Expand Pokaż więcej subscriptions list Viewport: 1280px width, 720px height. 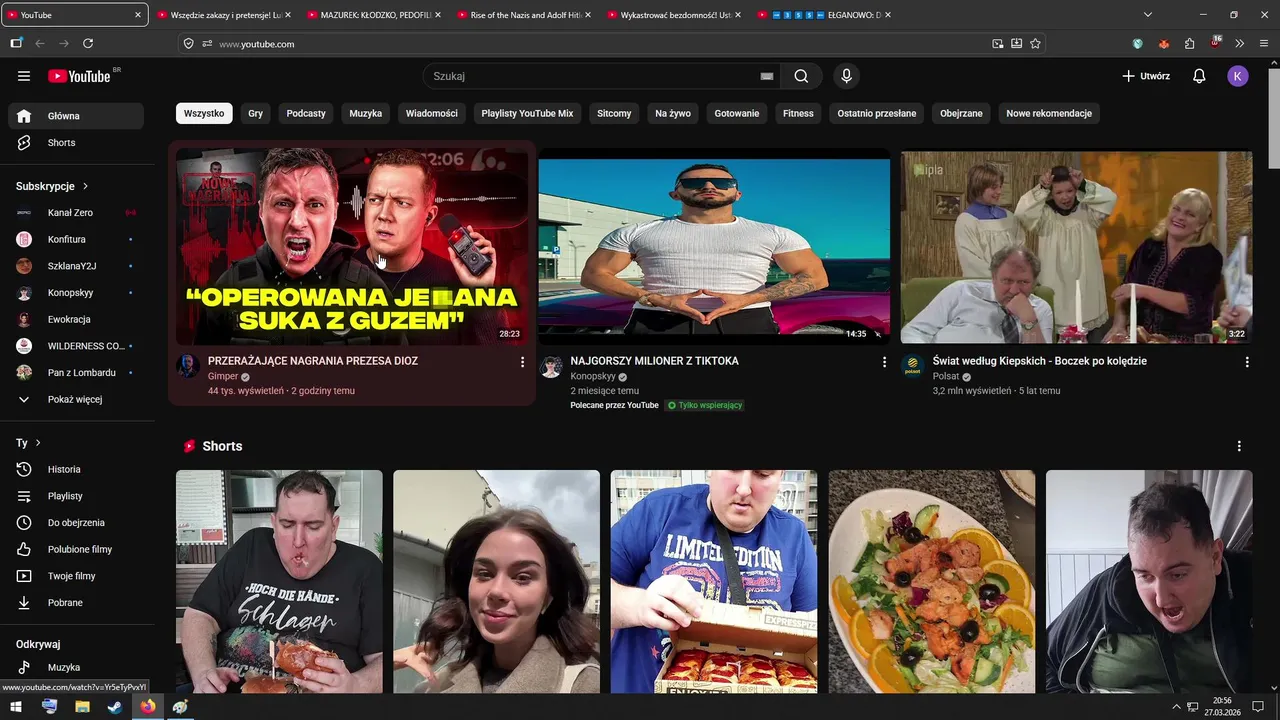pyautogui.click(x=76, y=399)
